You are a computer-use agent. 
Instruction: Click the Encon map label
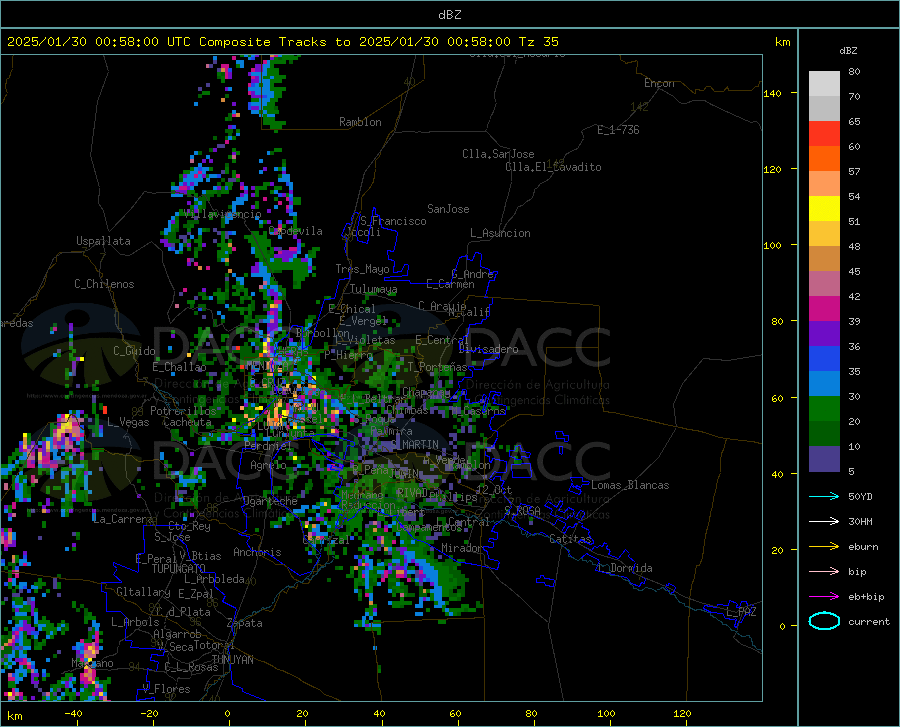click(659, 83)
